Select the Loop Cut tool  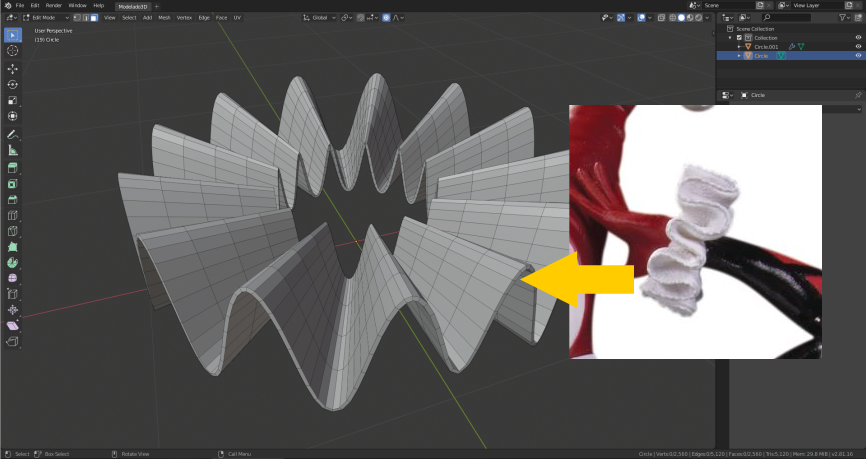(x=12, y=215)
